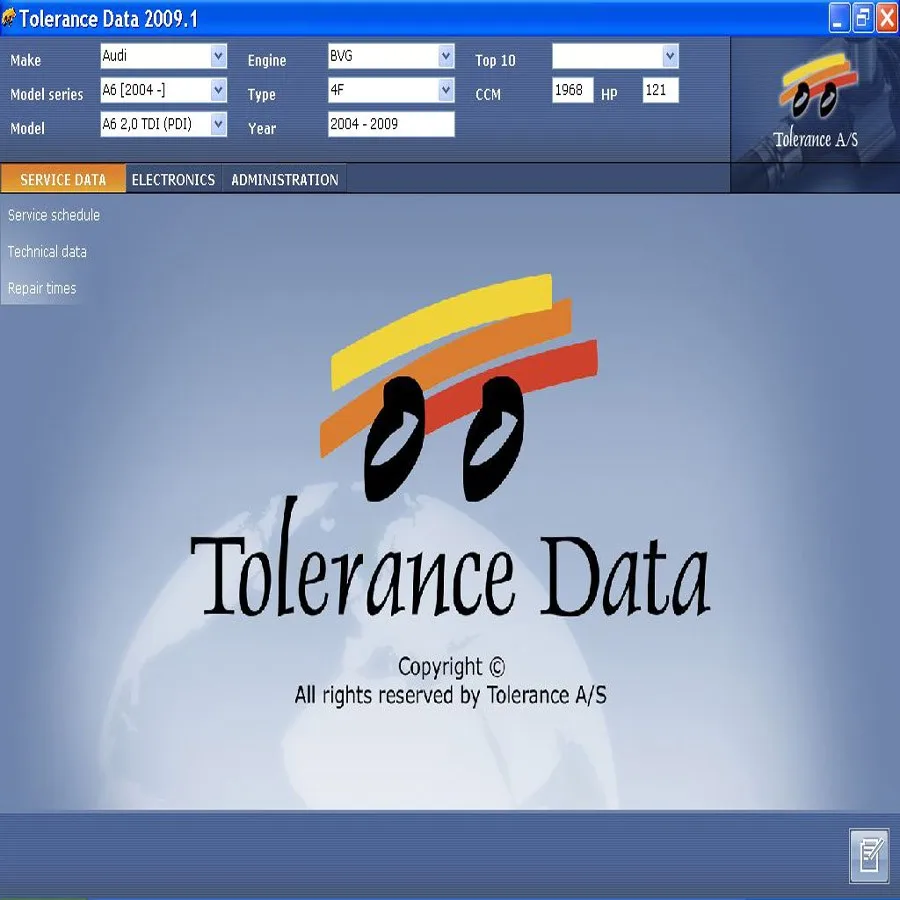The image size is (900, 900).
Task: Expand the Model series dropdown
Action: click(218, 90)
